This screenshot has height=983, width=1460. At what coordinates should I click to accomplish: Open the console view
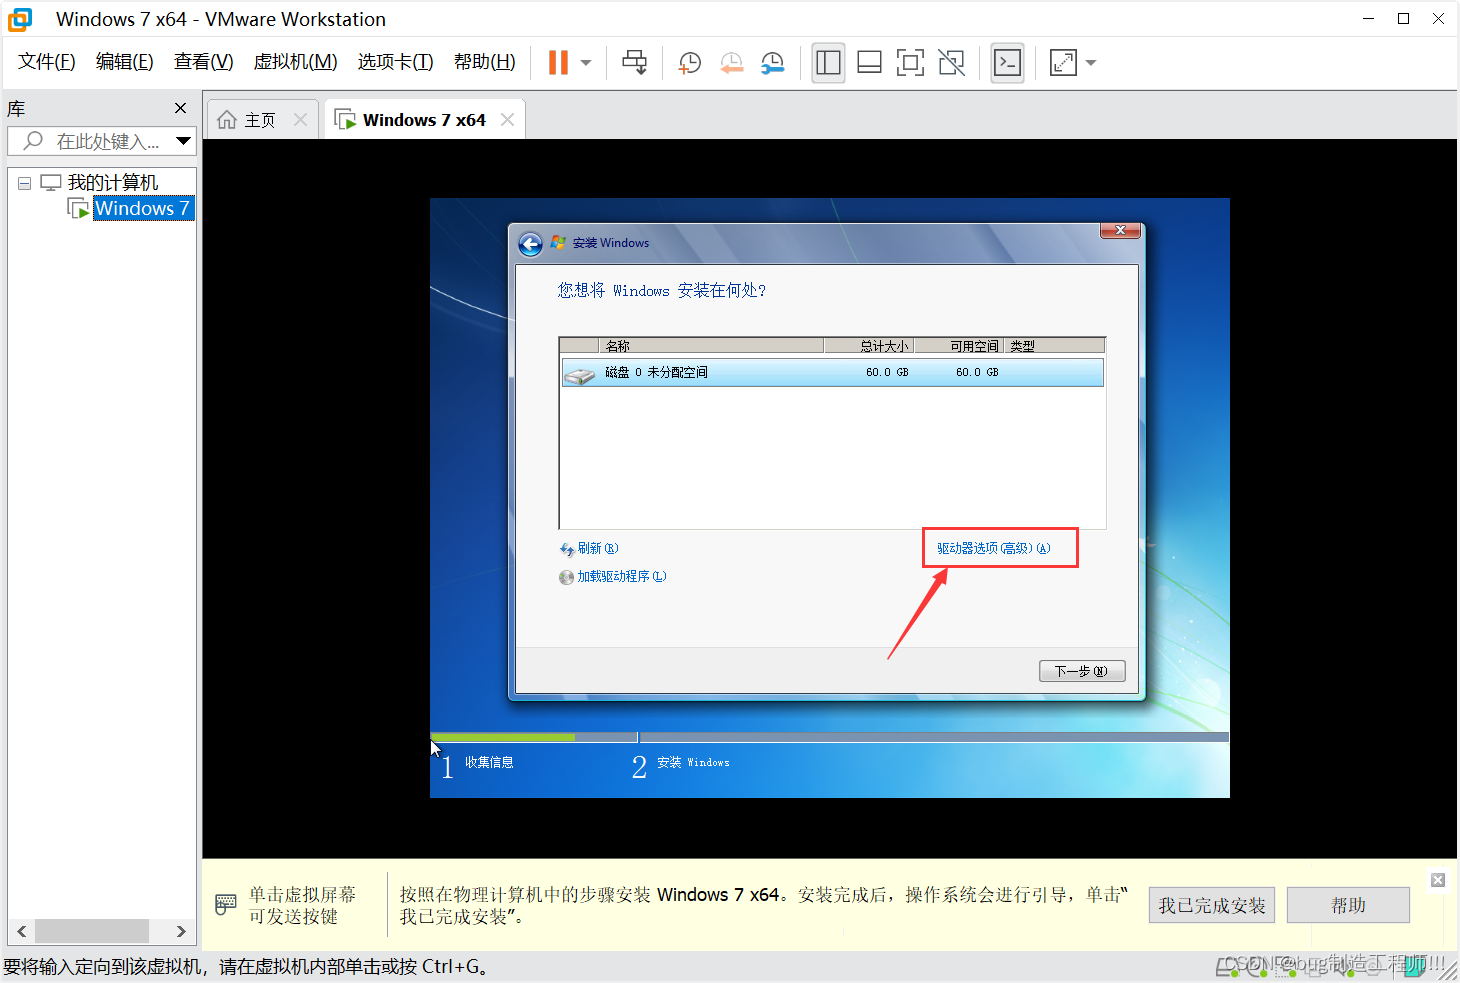point(1007,63)
